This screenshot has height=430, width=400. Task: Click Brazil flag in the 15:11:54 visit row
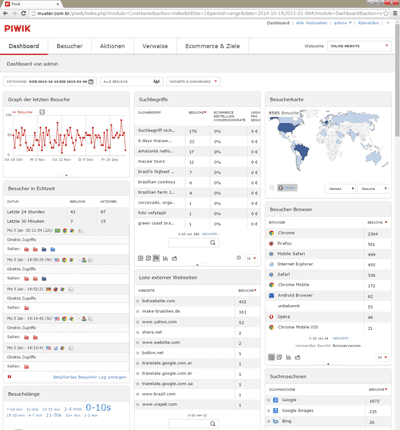(58, 230)
